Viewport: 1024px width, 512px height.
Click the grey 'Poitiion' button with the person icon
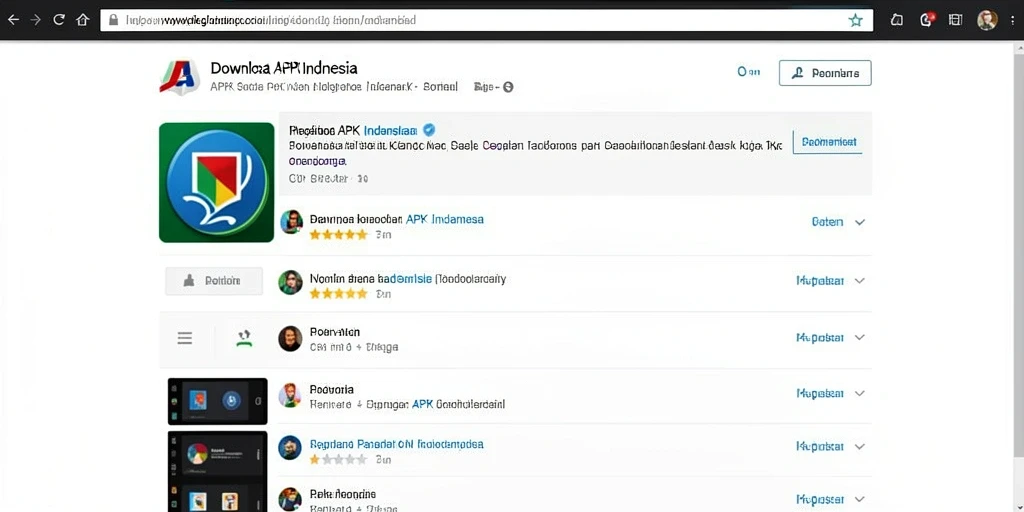214,281
